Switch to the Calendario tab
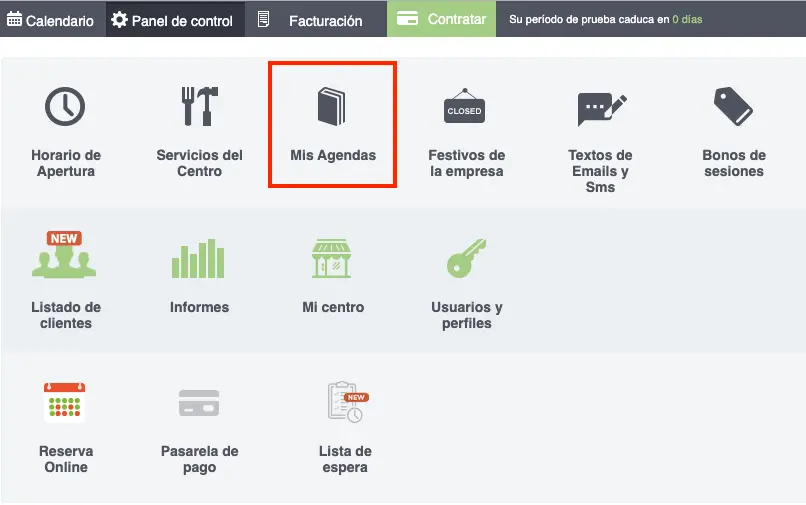Screen dimensions: 806x505 point(50,20)
